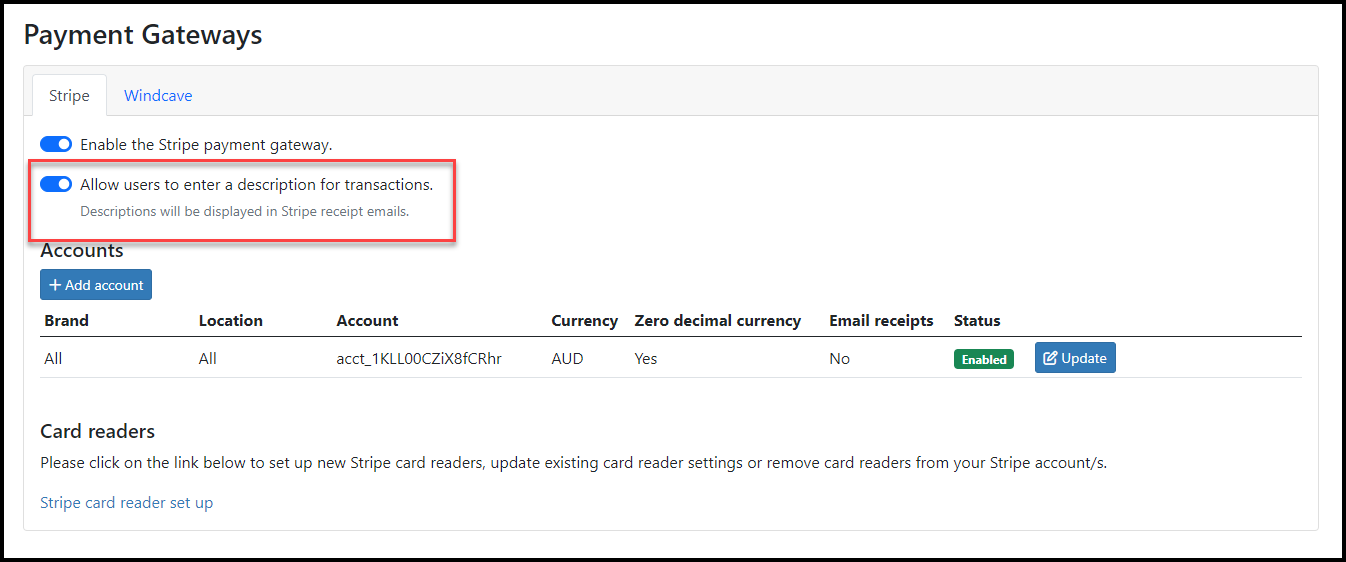Image resolution: width=1346 pixels, height=562 pixels.
Task: Click the Status column header
Action: point(977,321)
